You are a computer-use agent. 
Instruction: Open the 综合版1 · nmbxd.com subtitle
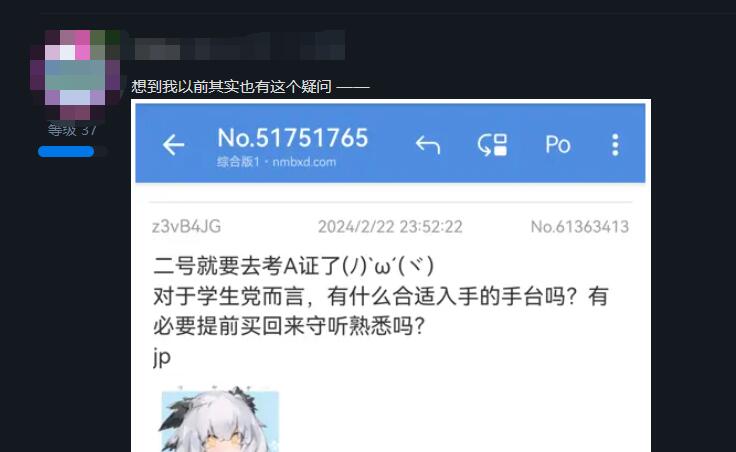coord(276,162)
